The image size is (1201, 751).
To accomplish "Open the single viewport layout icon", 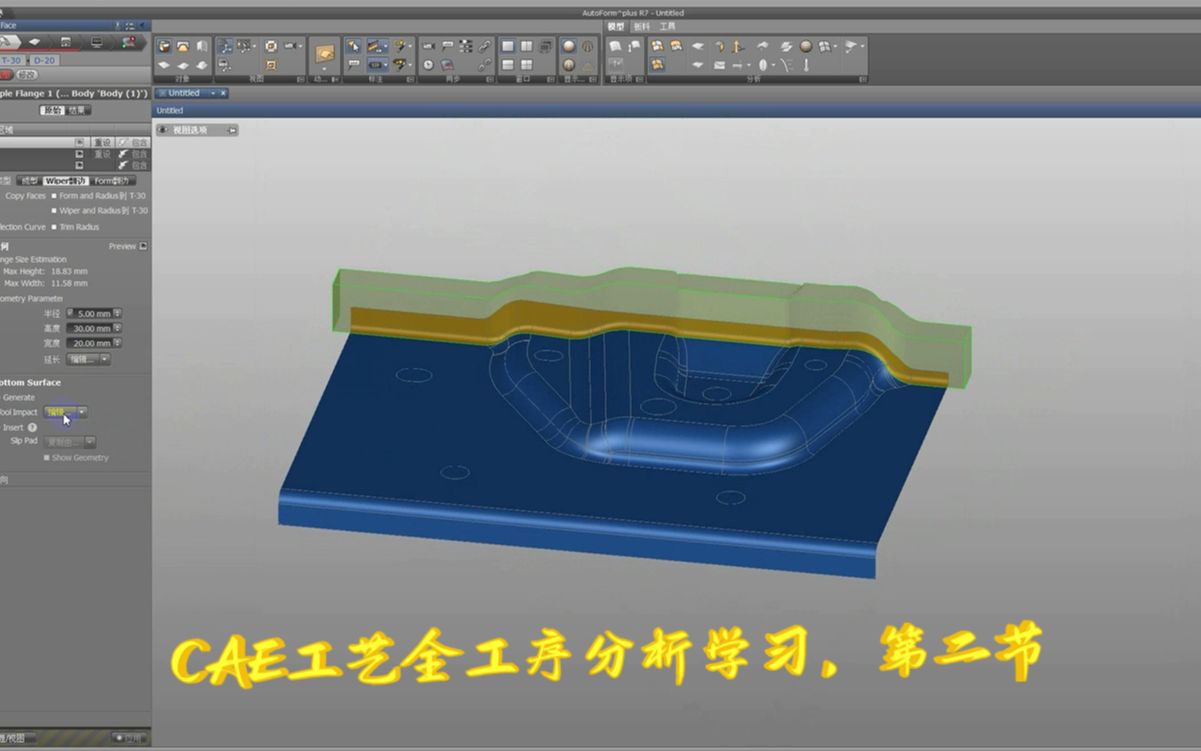I will [507, 46].
